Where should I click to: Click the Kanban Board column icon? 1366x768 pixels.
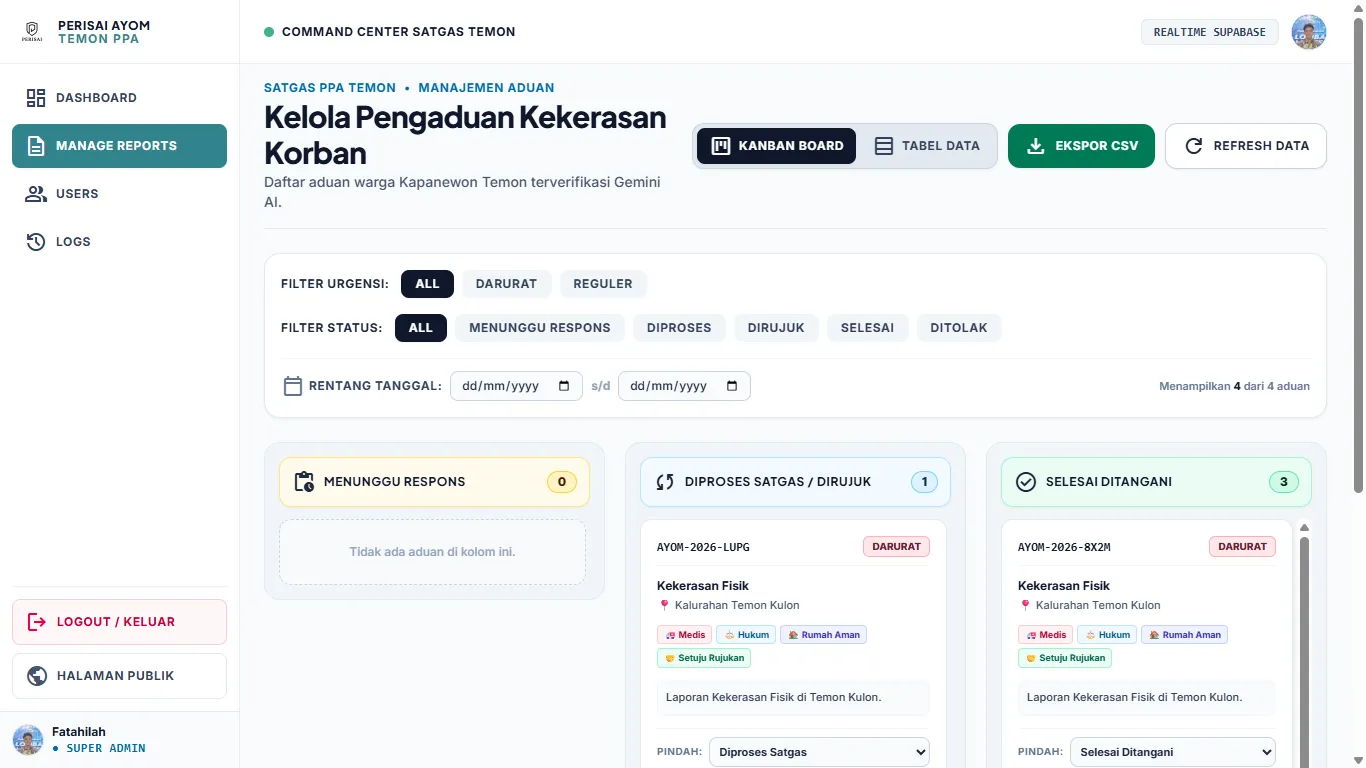tap(720, 146)
